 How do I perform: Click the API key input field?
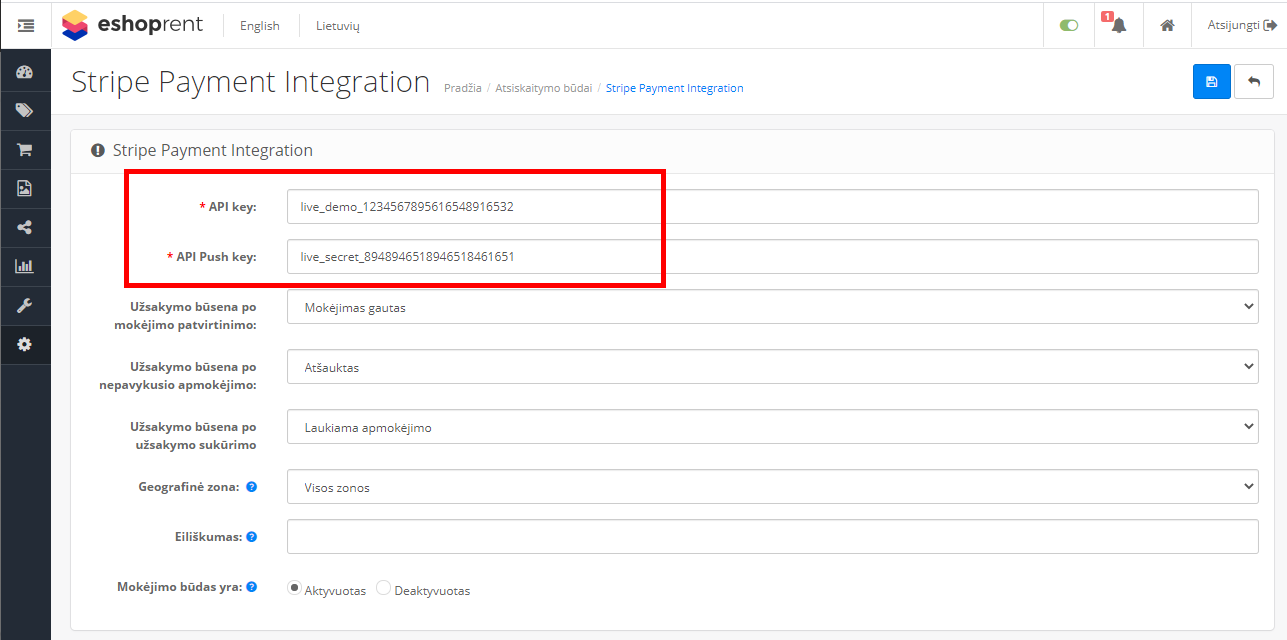click(772, 207)
